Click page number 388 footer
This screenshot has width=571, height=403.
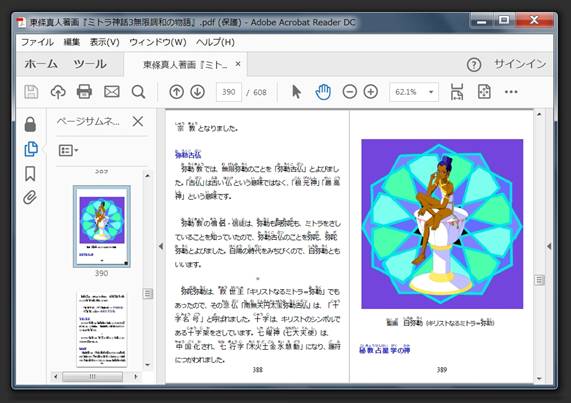[257, 370]
